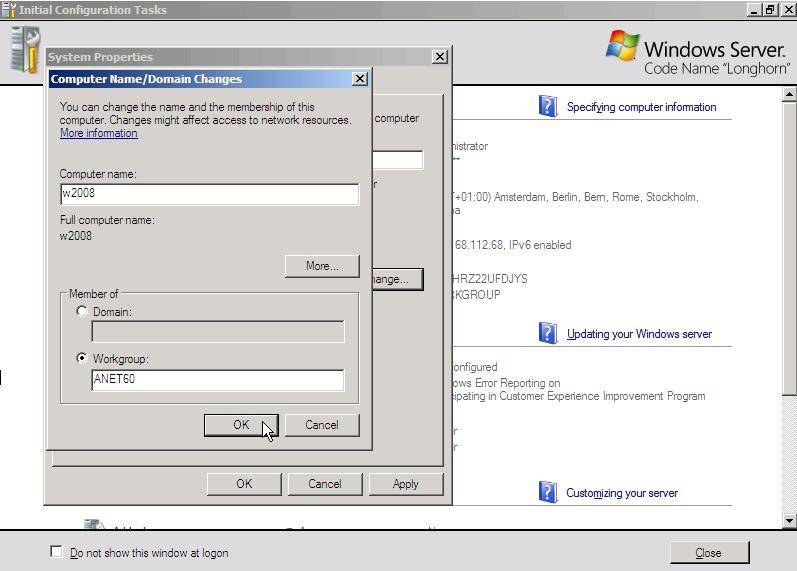Tick Do not show this window at logon
797x571 pixels.
56,552
